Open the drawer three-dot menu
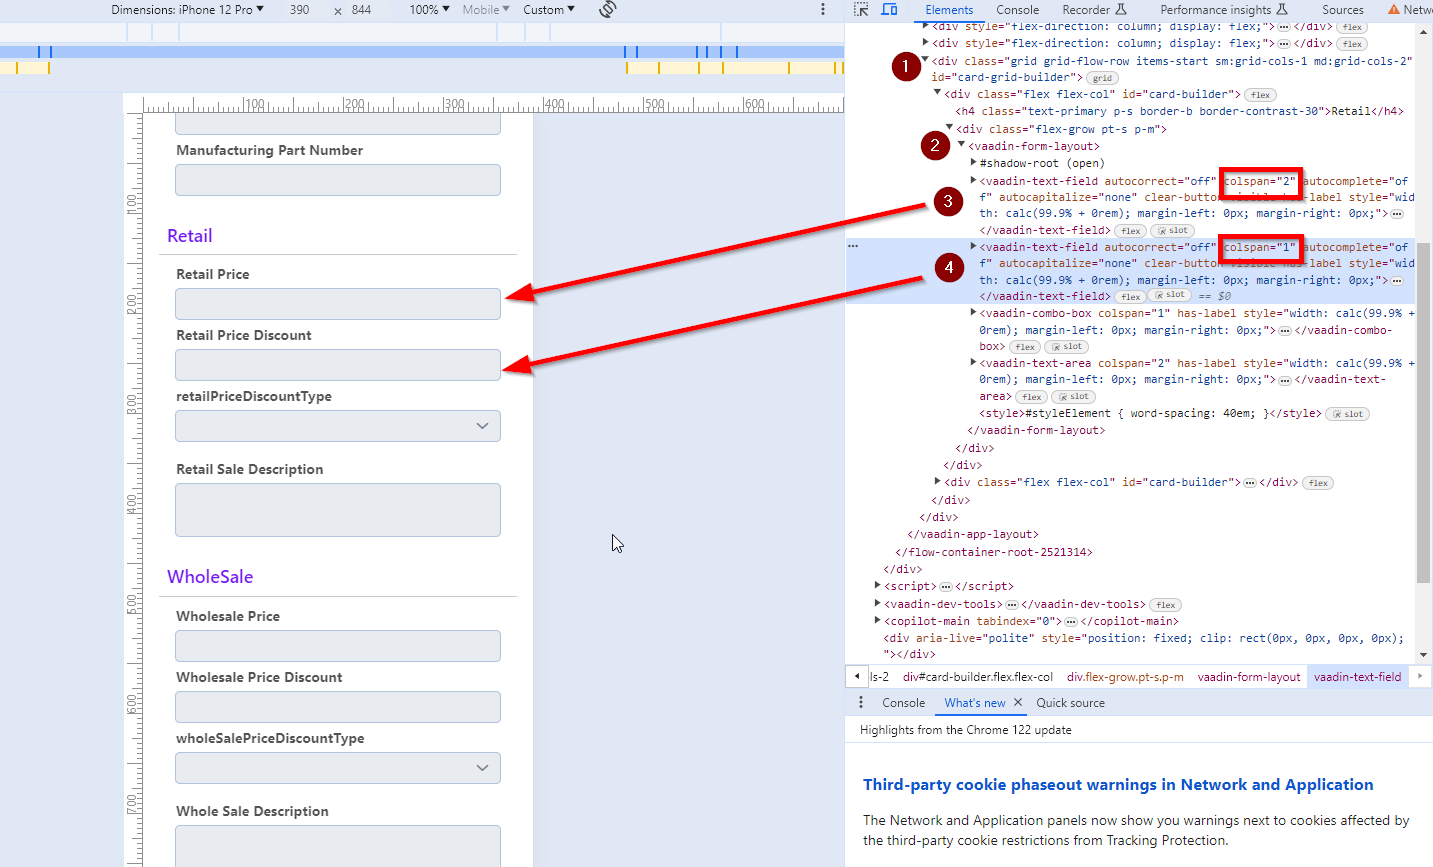This screenshot has width=1433, height=867. [x=861, y=703]
